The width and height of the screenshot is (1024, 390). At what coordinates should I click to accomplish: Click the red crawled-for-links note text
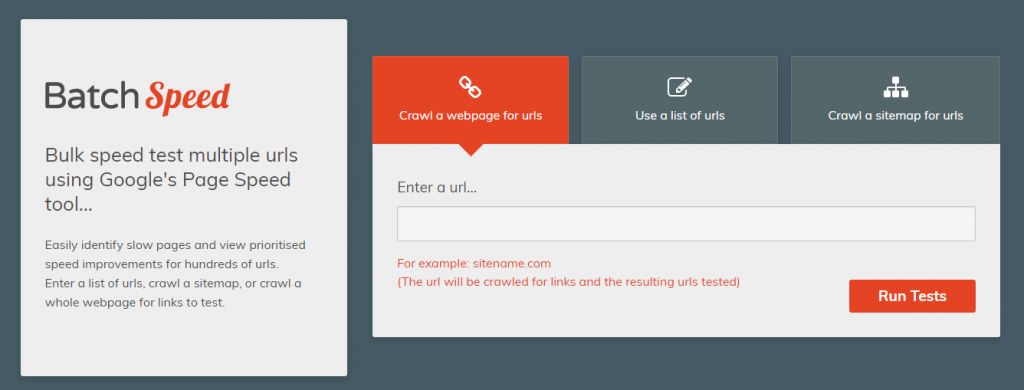click(568, 282)
